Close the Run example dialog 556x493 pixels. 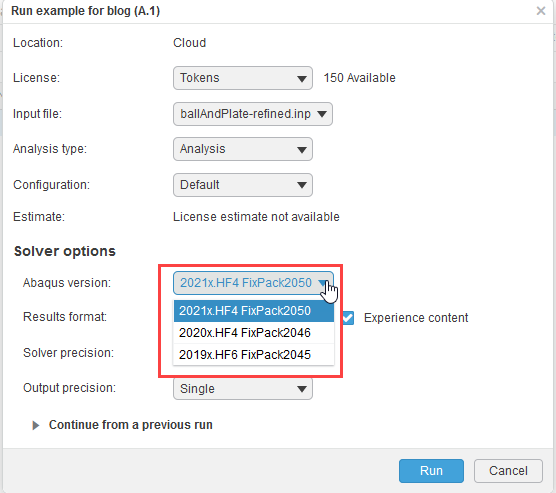pyautogui.click(x=541, y=11)
